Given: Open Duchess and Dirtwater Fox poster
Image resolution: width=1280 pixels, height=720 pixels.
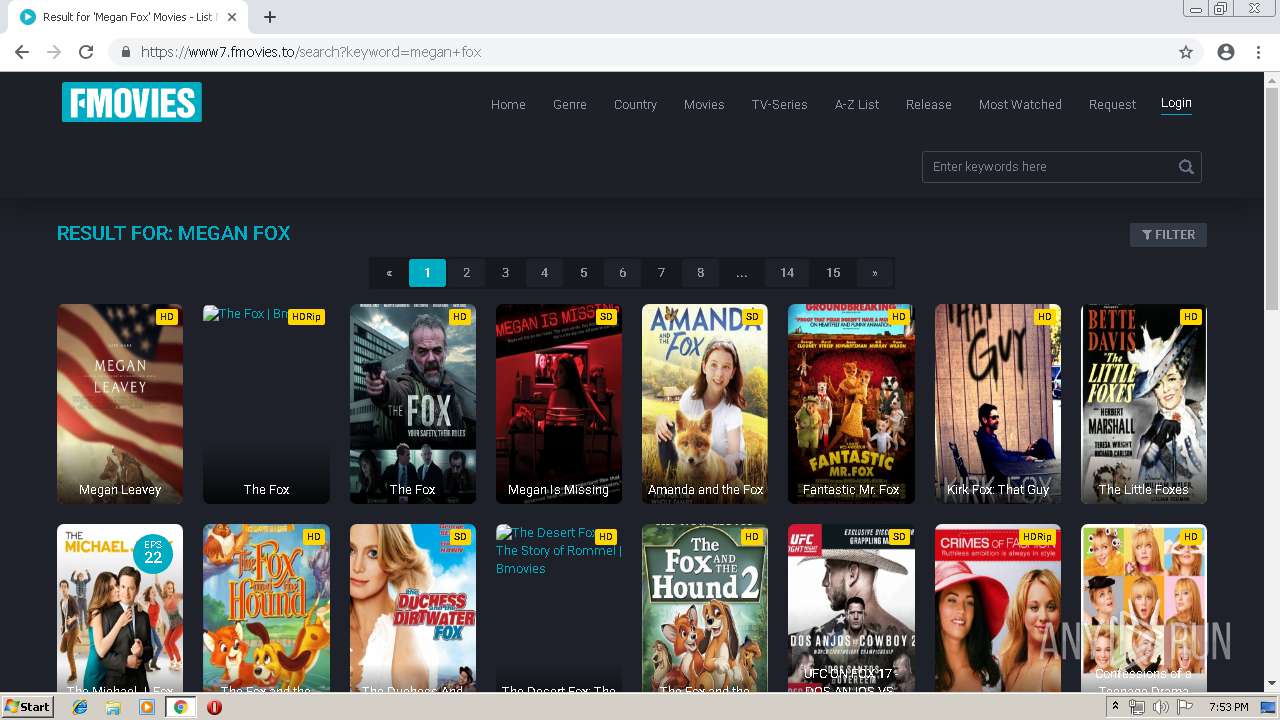Looking at the screenshot, I should [x=413, y=608].
